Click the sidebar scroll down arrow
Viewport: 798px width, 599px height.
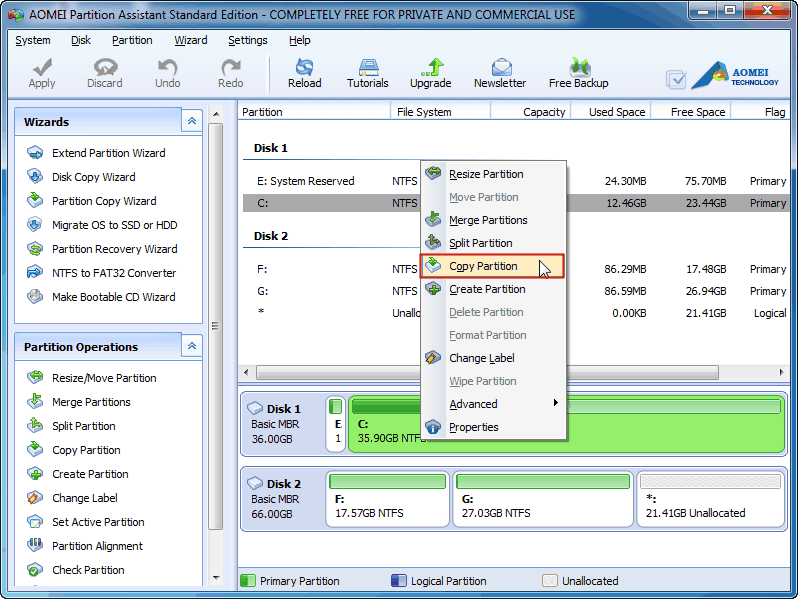pos(216,578)
